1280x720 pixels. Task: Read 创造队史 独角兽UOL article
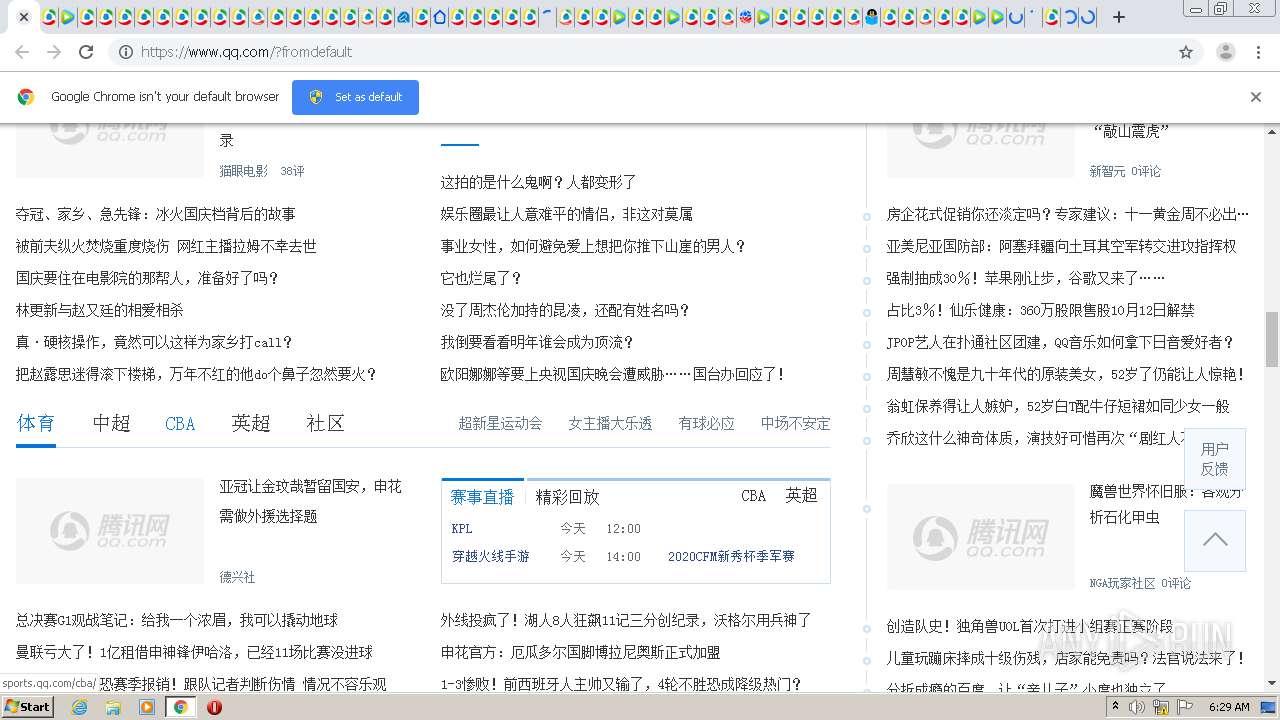(1029, 626)
